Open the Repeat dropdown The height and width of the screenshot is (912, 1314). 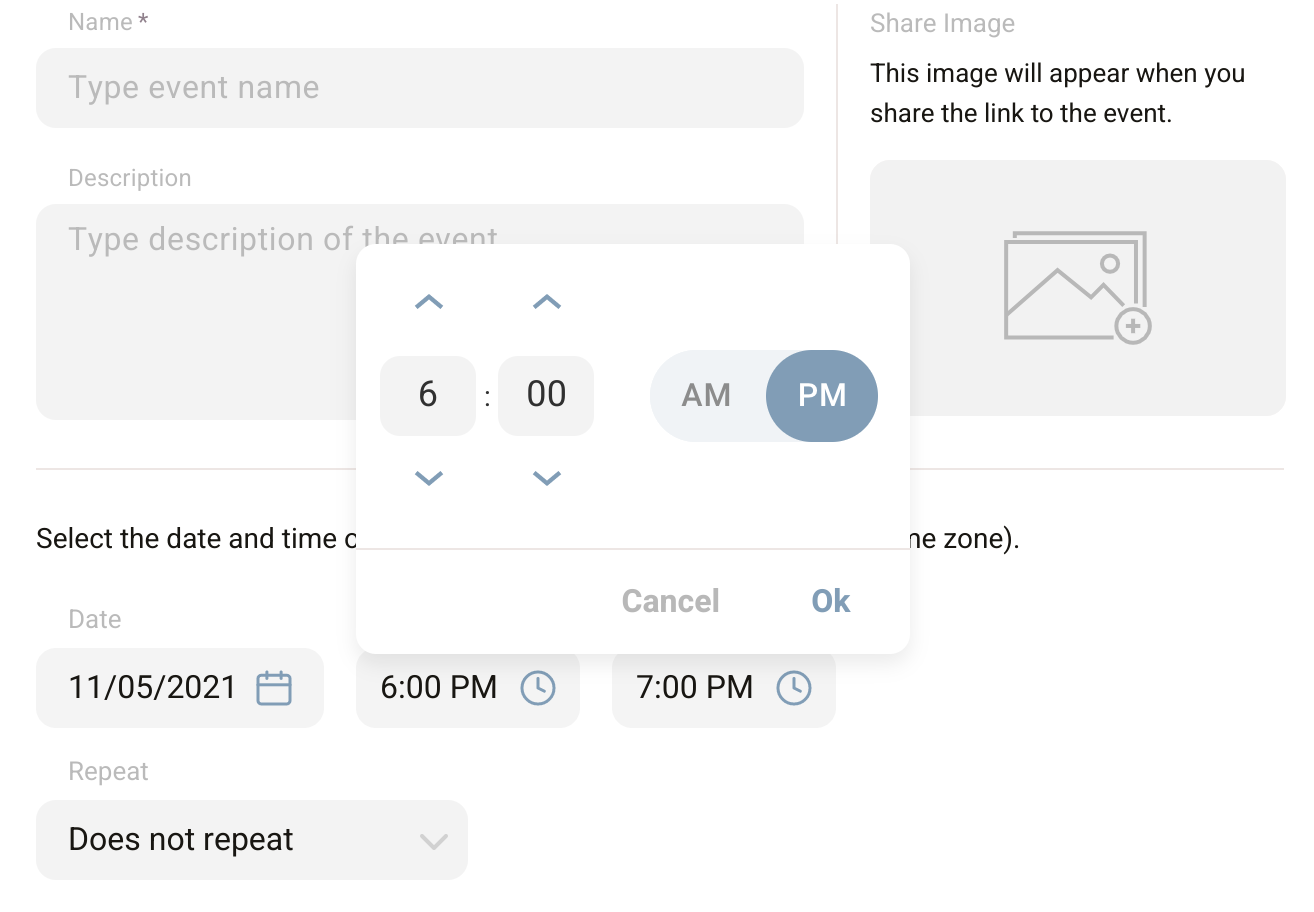[251, 840]
